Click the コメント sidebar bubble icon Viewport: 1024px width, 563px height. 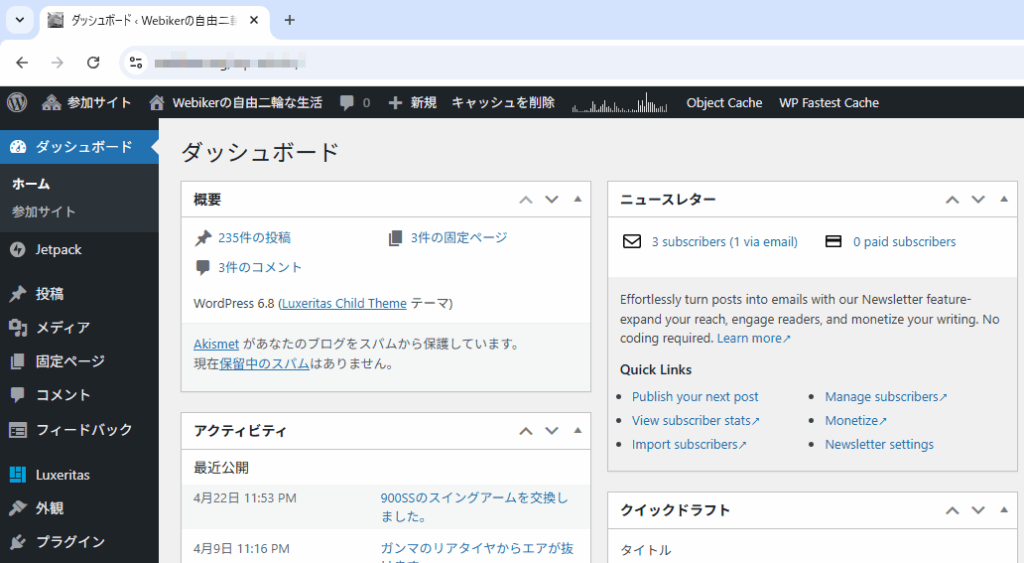click(18, 394)
